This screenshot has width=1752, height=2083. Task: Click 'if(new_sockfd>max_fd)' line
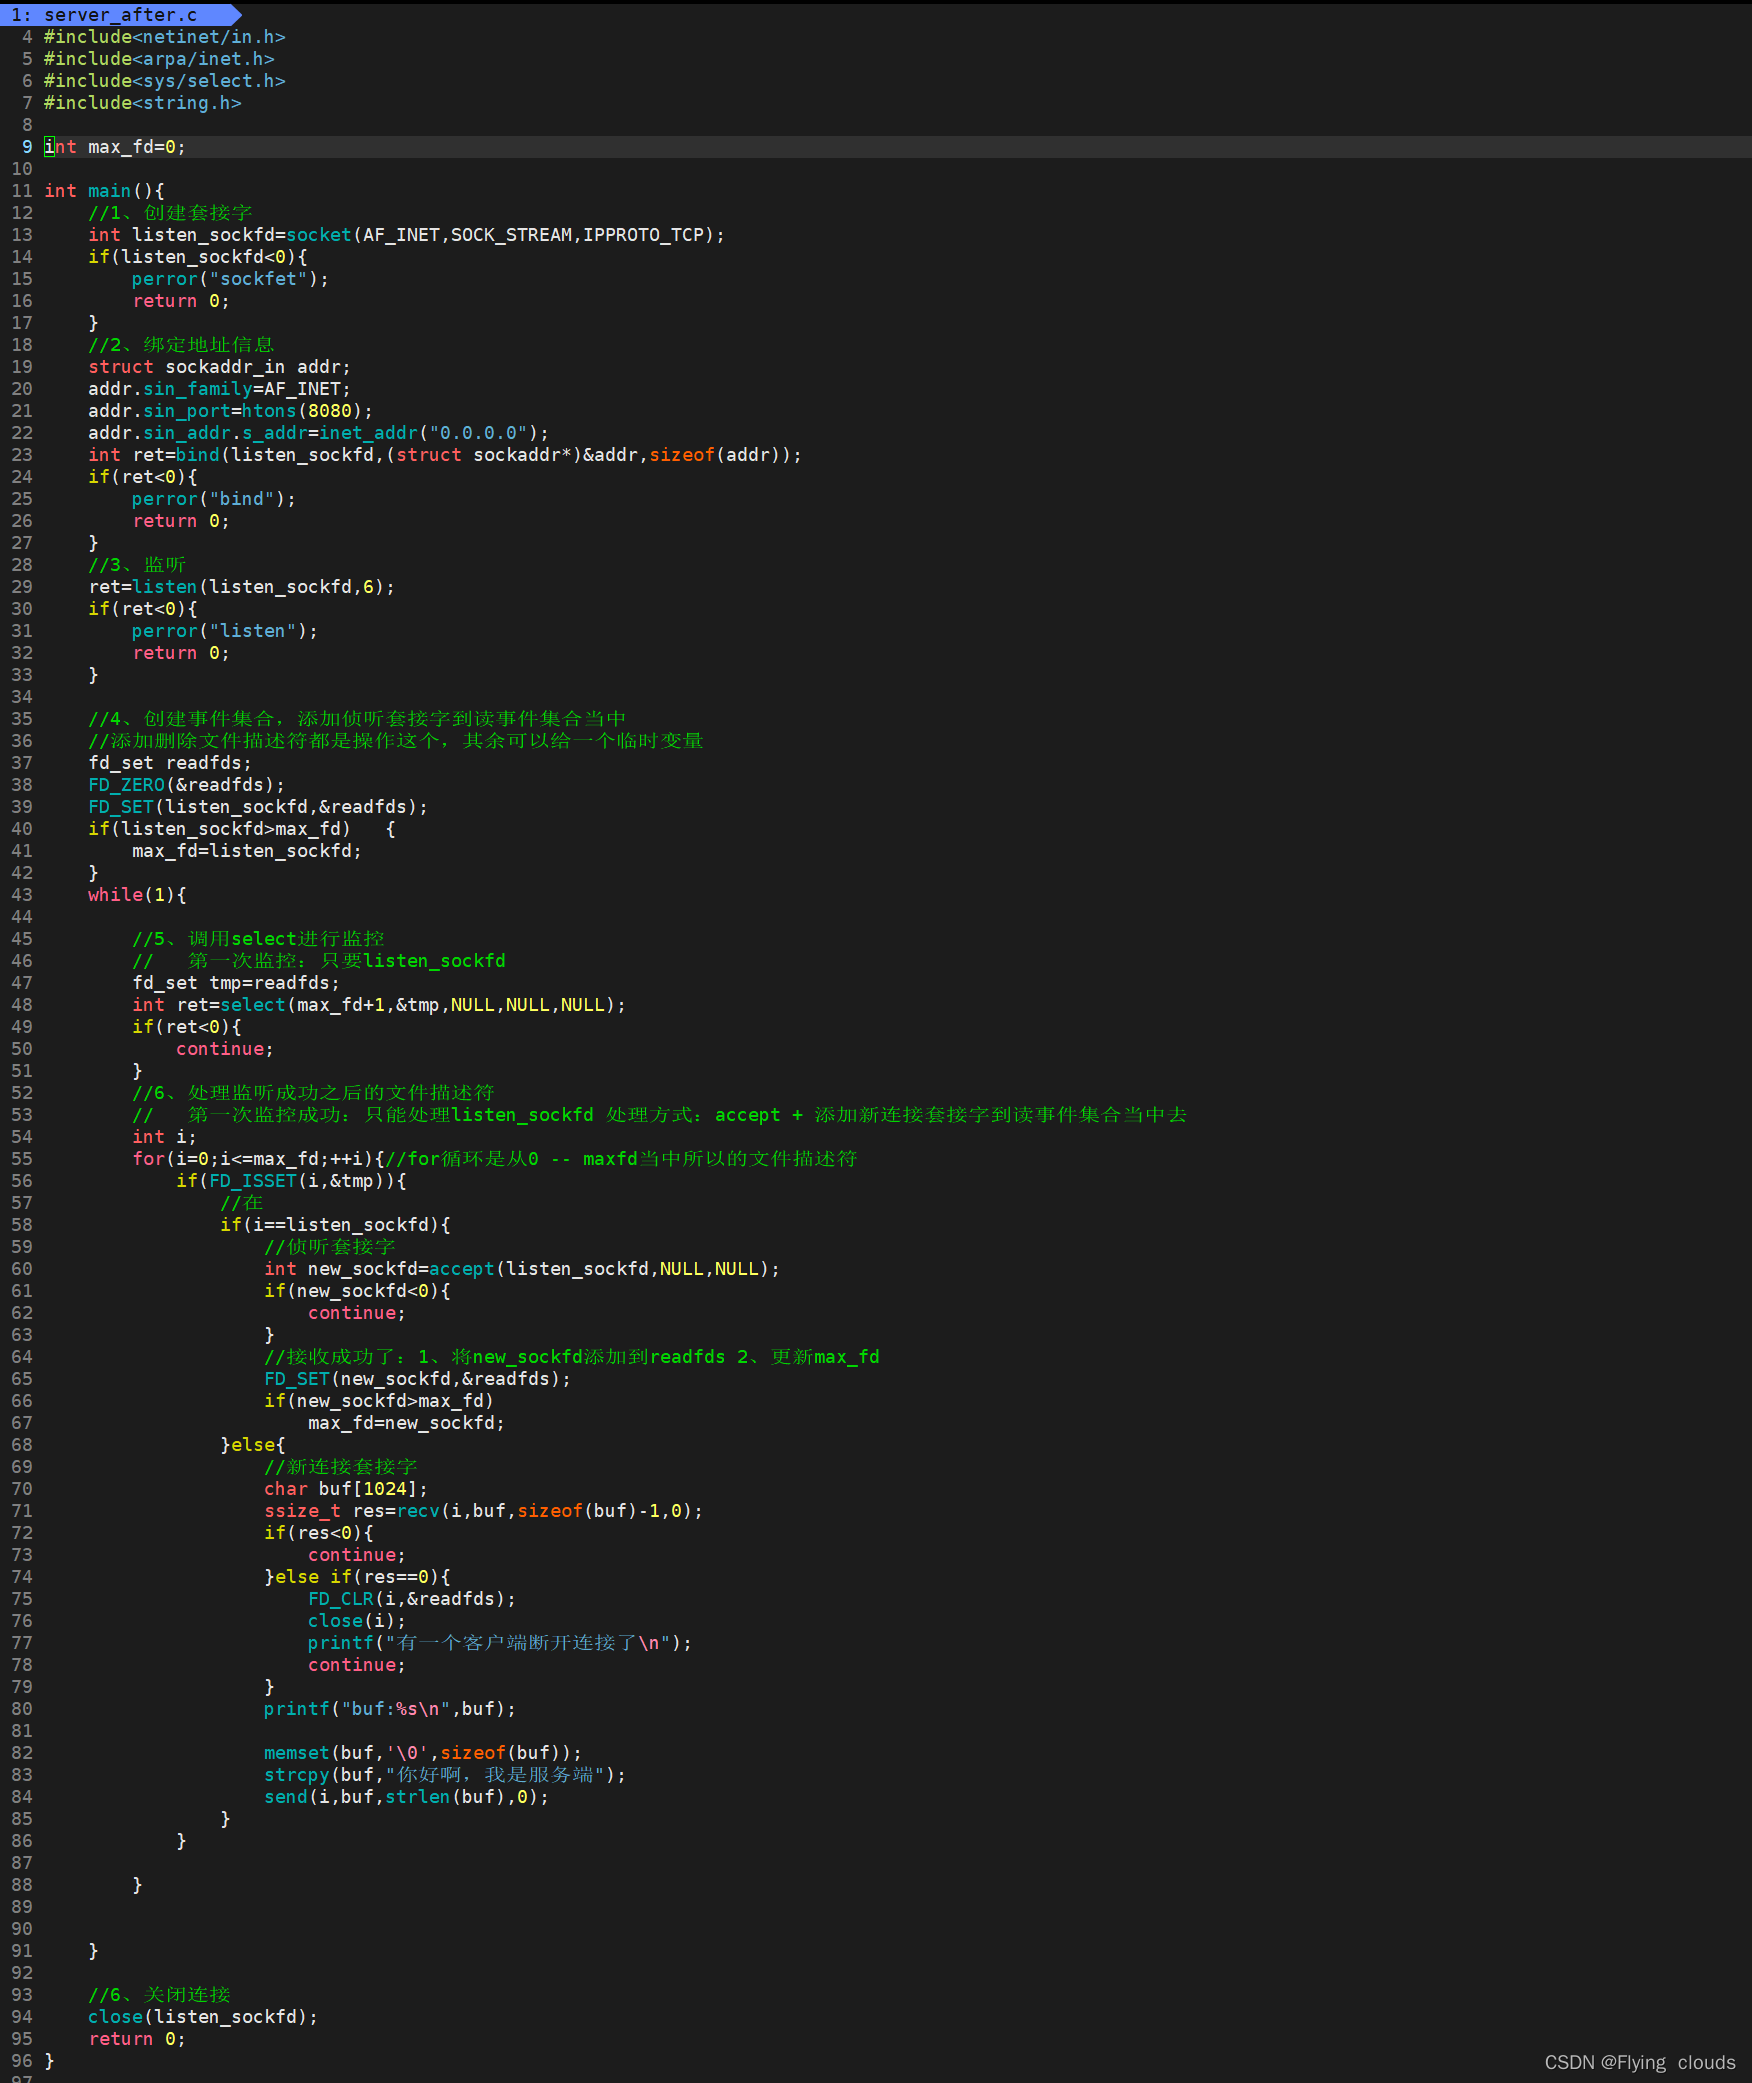pos(379,1401)
